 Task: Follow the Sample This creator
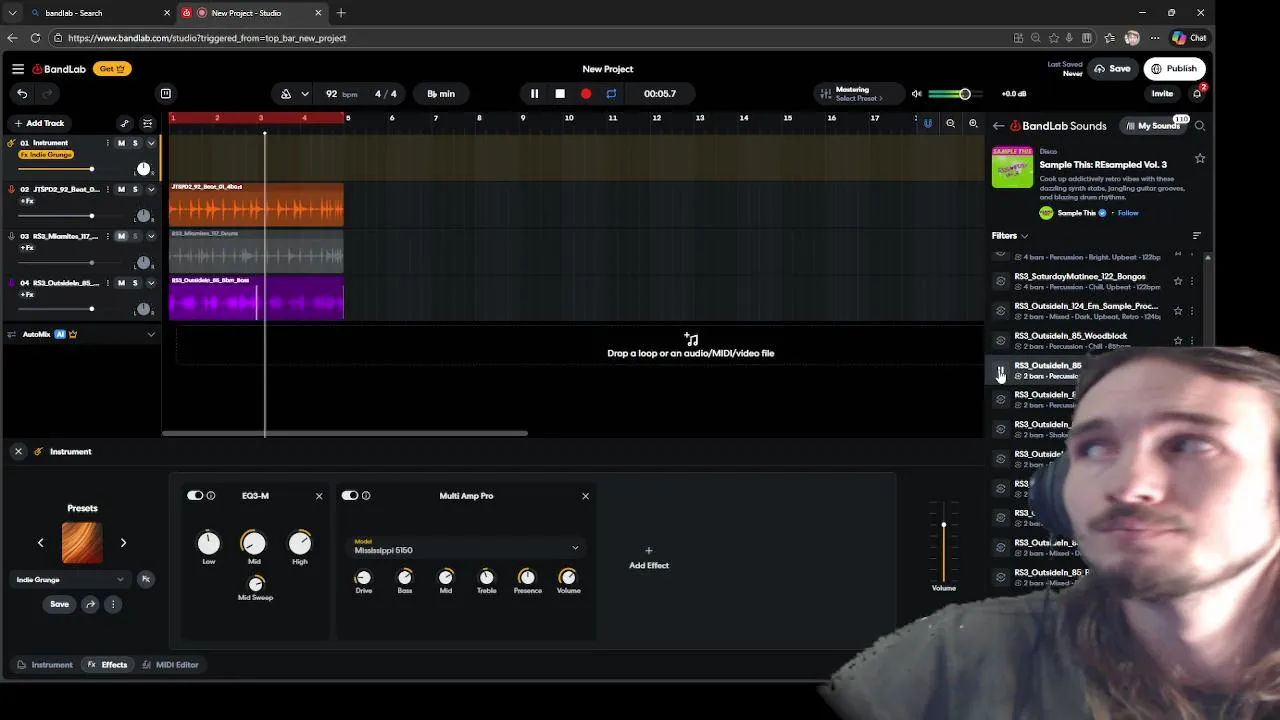[x=1128, y=213]
